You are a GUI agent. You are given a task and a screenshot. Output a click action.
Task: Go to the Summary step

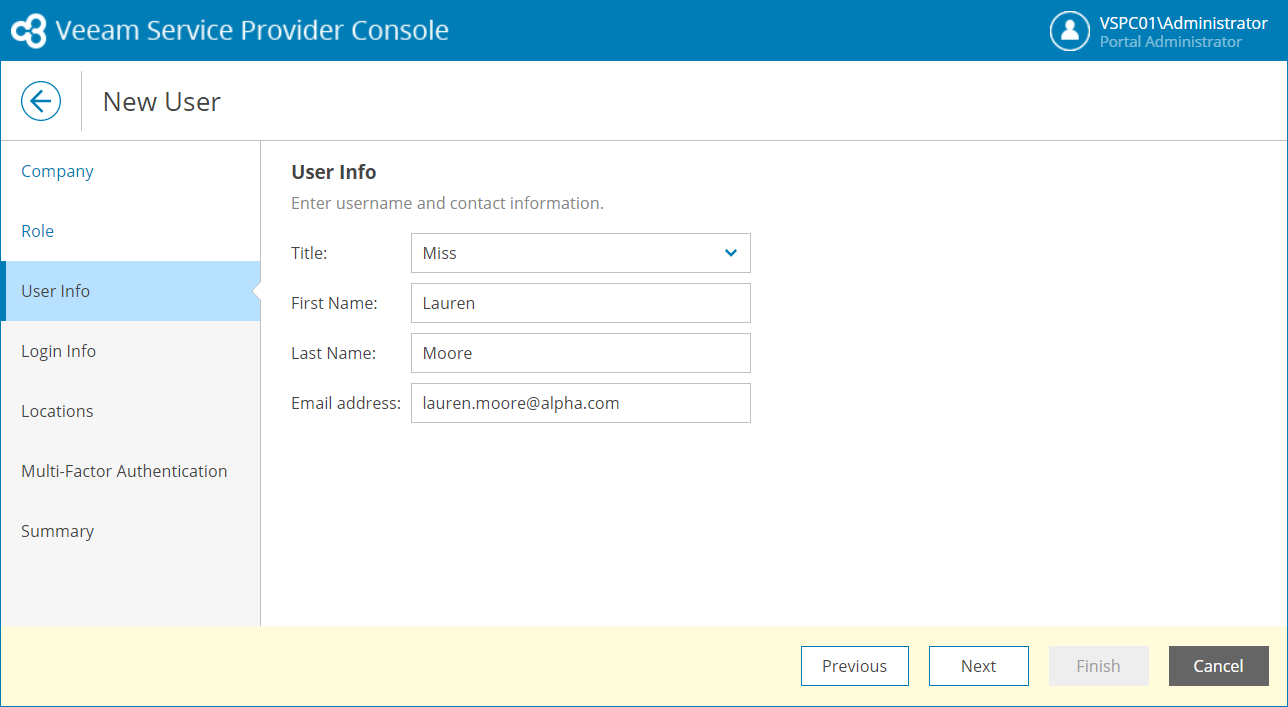click(x=57, y=531)
